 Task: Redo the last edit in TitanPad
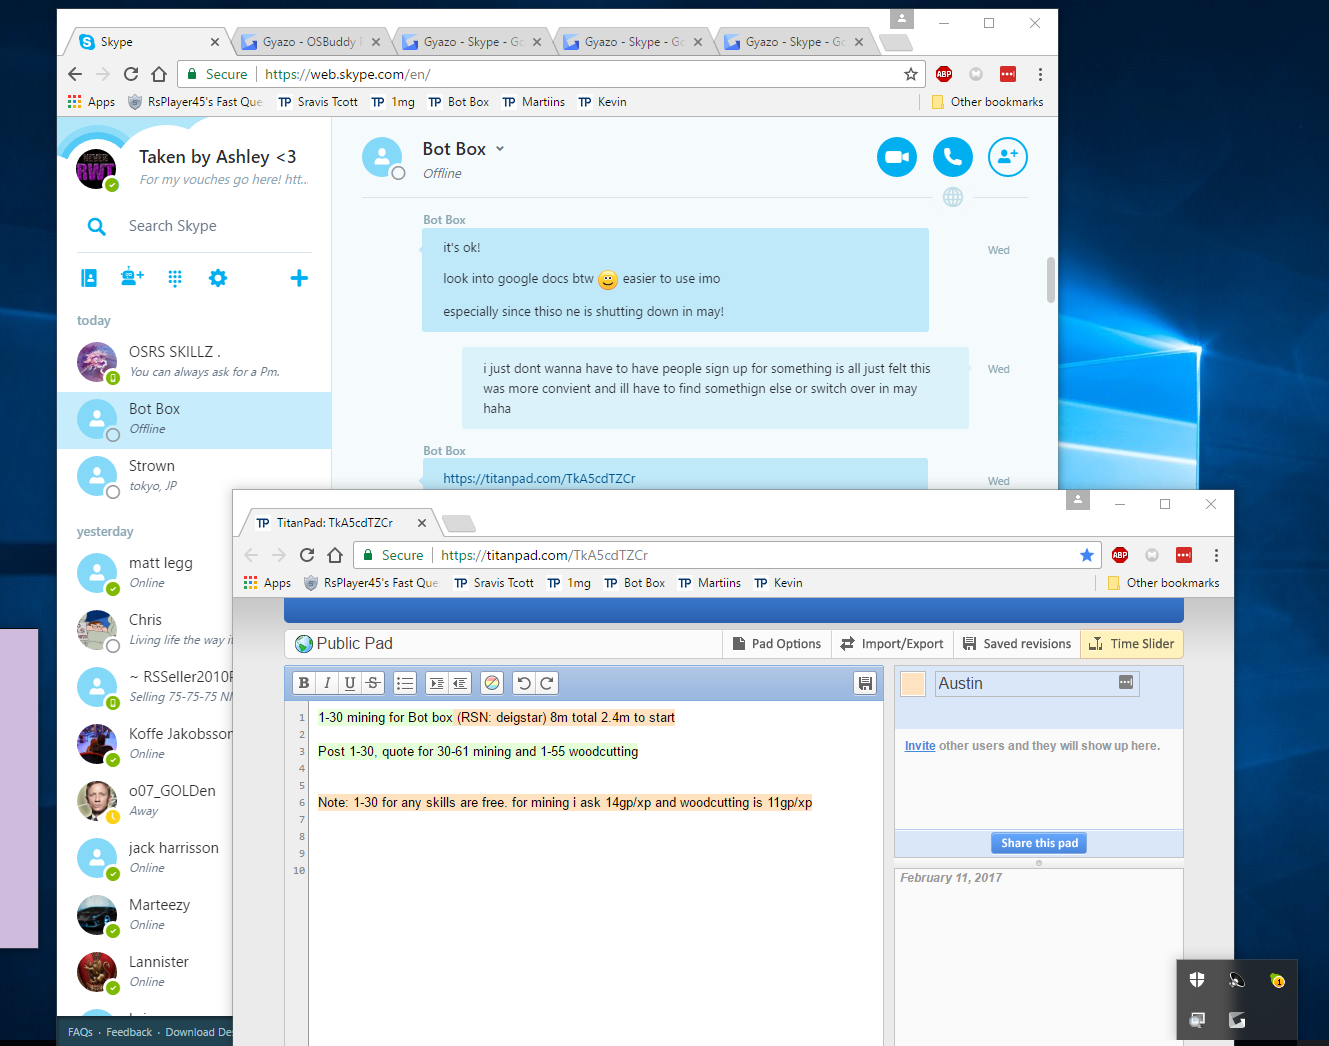(x=547, y=683)
